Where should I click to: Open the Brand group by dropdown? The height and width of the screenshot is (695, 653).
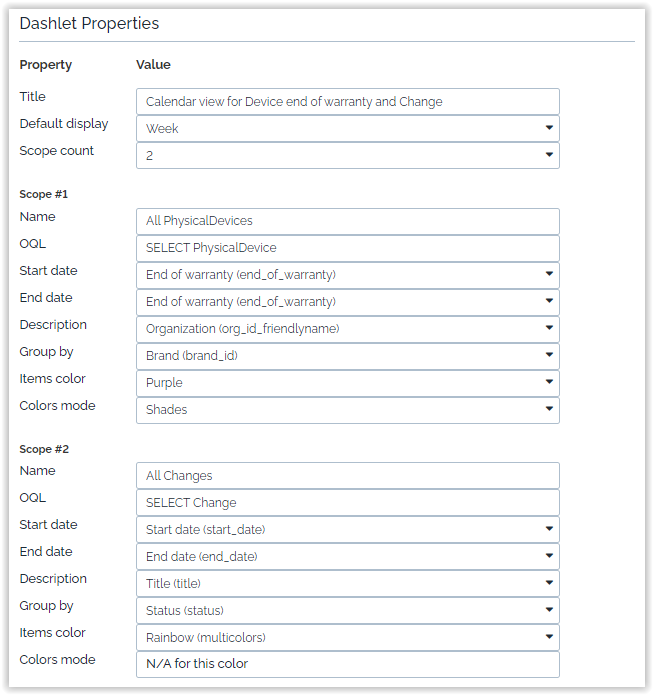[x=347, y=356]
